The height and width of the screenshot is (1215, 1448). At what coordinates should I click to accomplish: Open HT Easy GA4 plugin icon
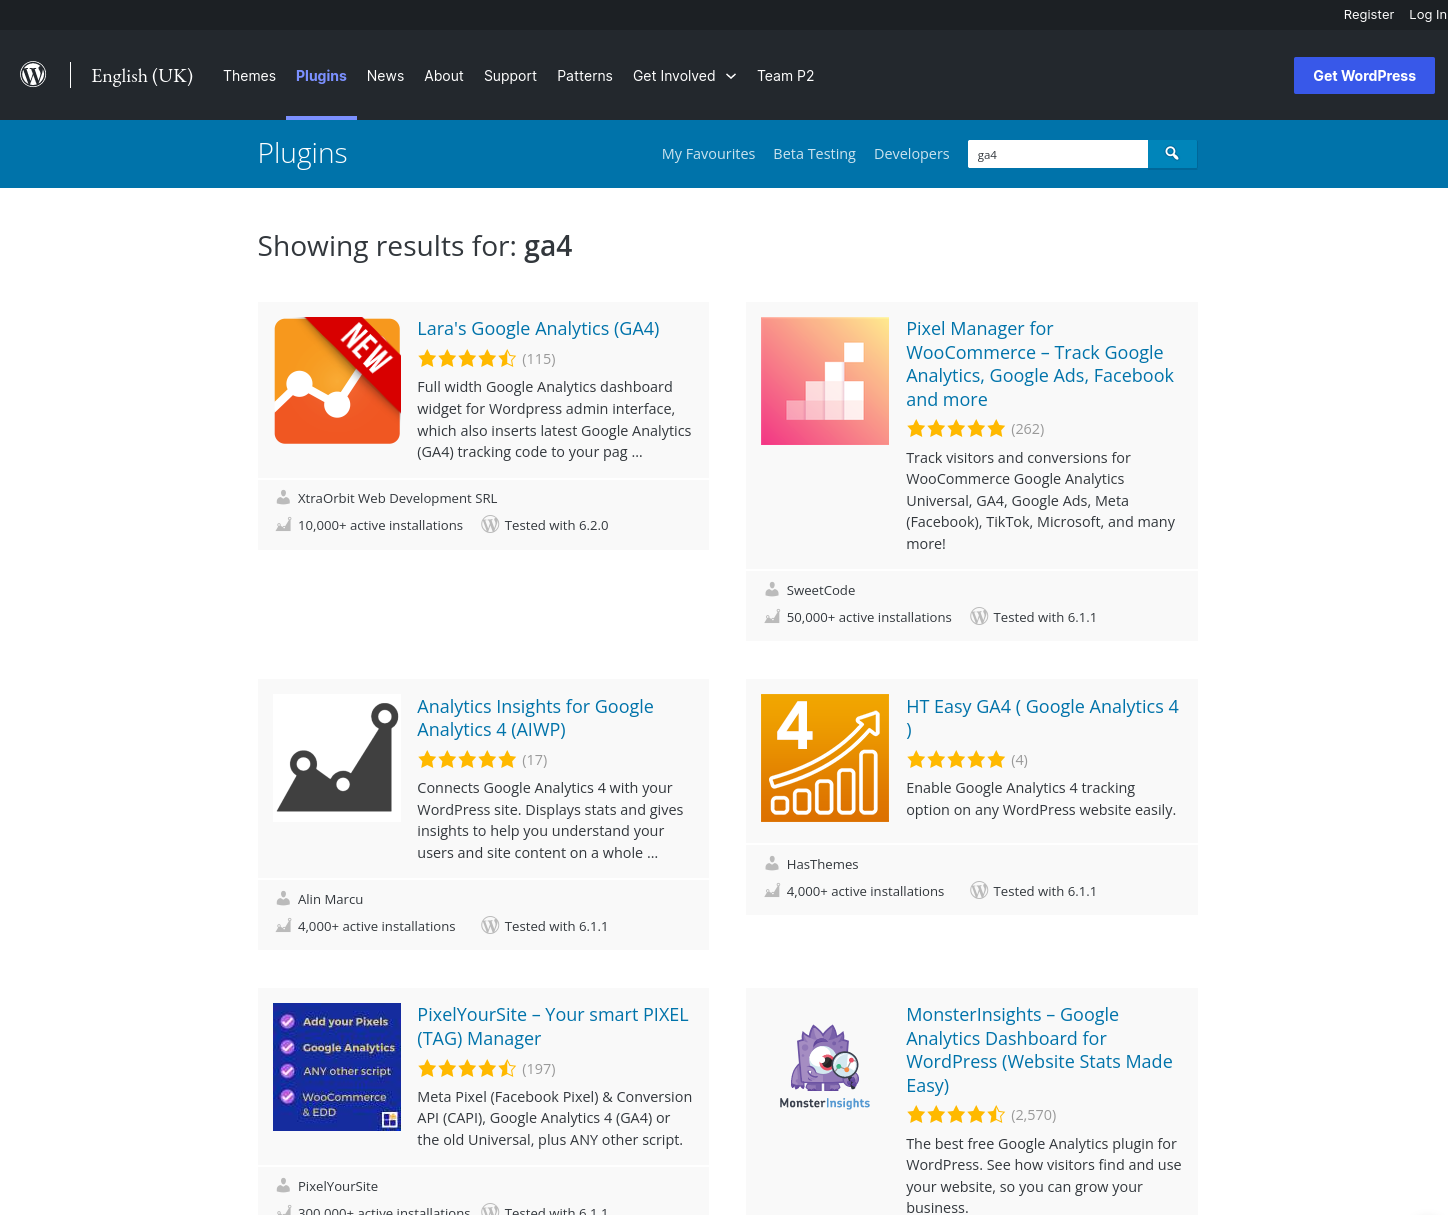(825, 758)
